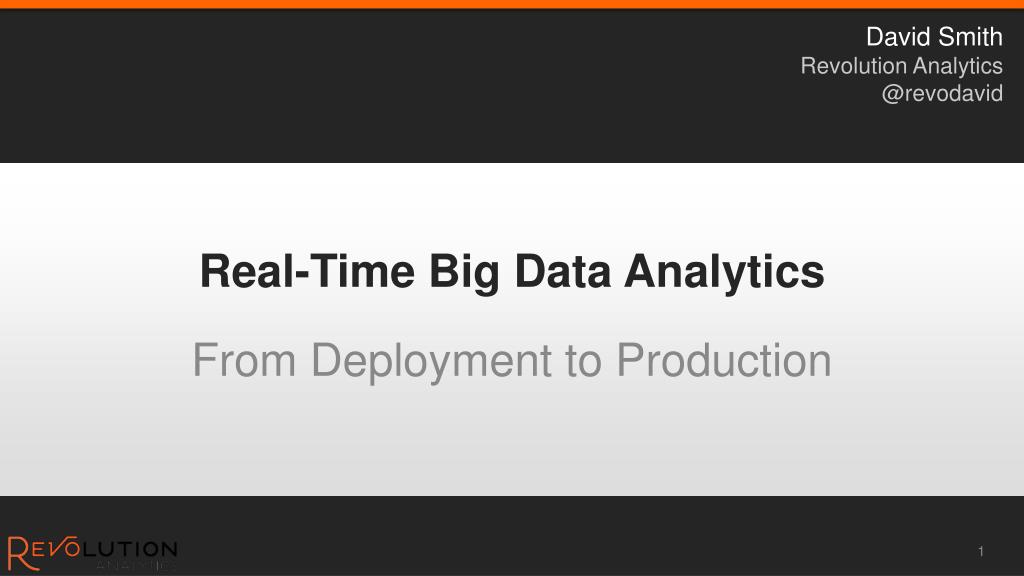This screenshot has width=1024, height=576.
Task: Click the gray Revolution Analytics company text
Action: point(901,66)
